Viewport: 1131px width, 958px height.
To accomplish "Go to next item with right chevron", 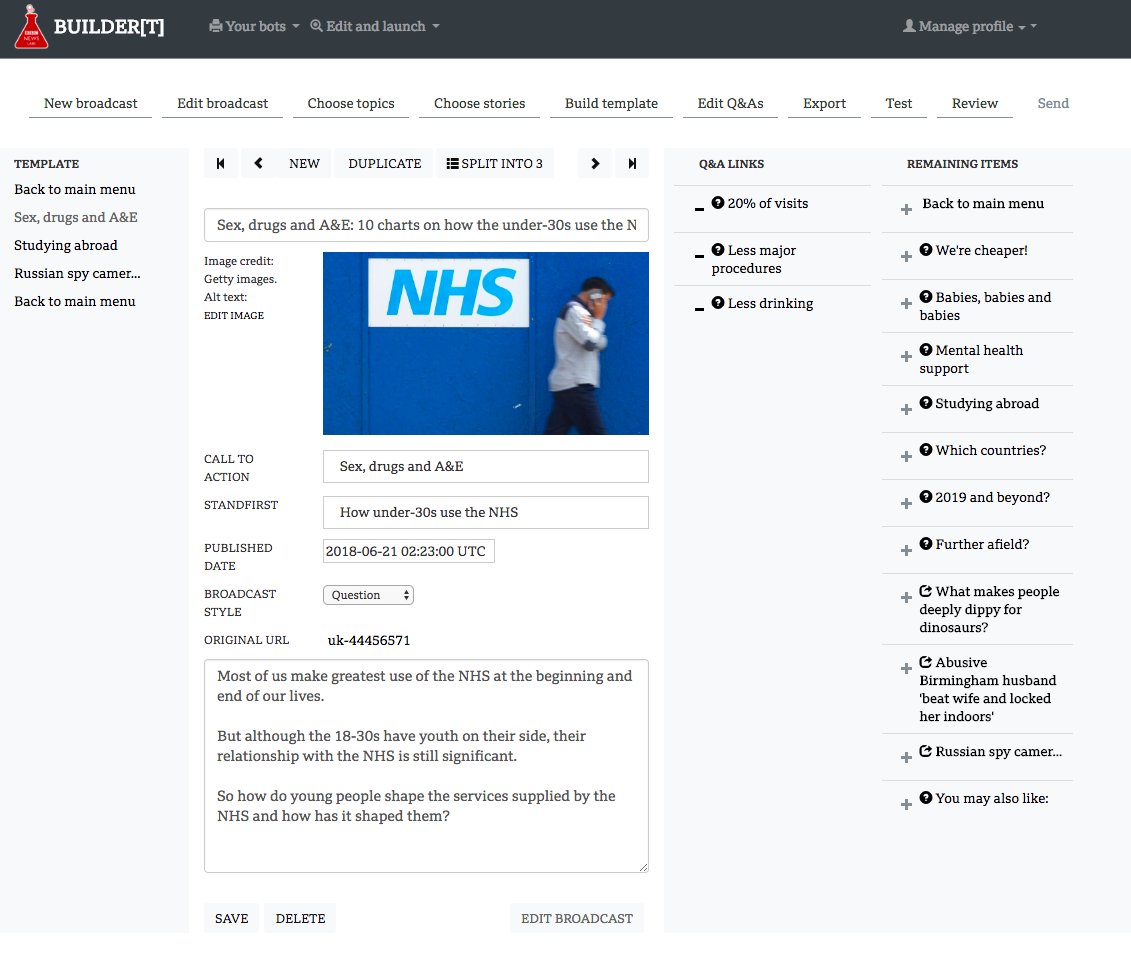I will pos(595,164).
